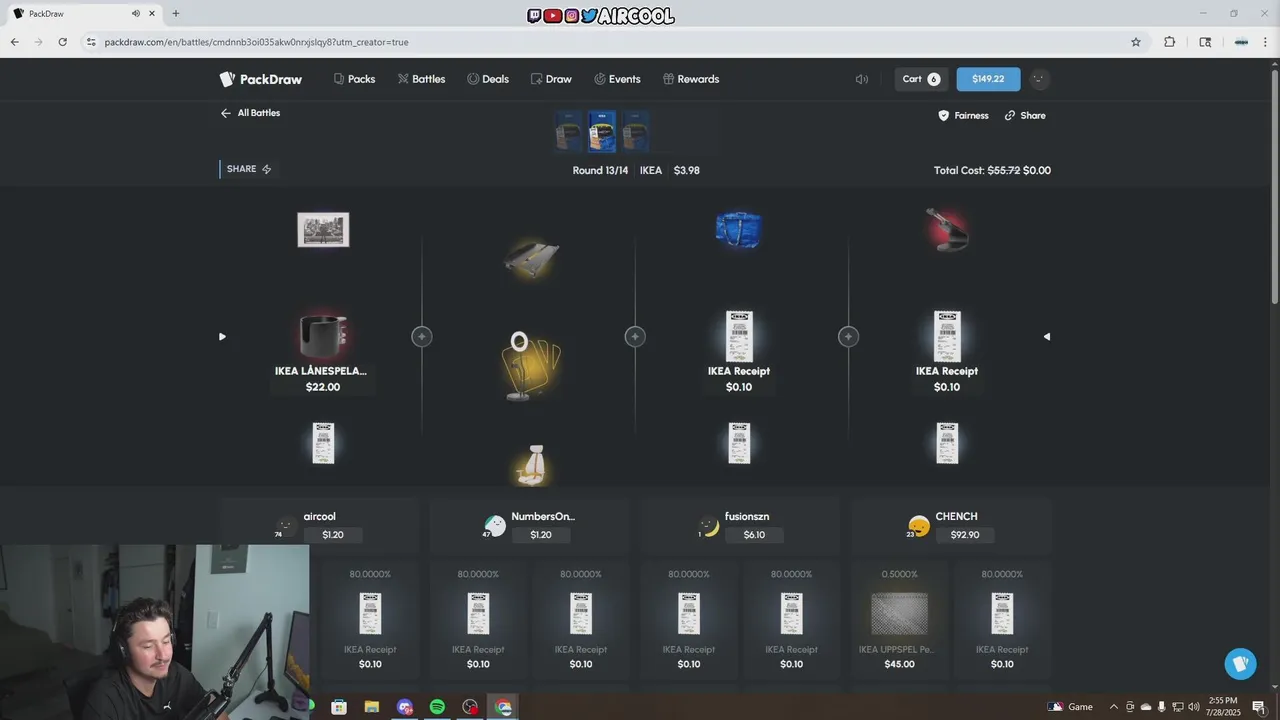Open the Windows notification center
Screen dimensions: 1280x720
1258,707
